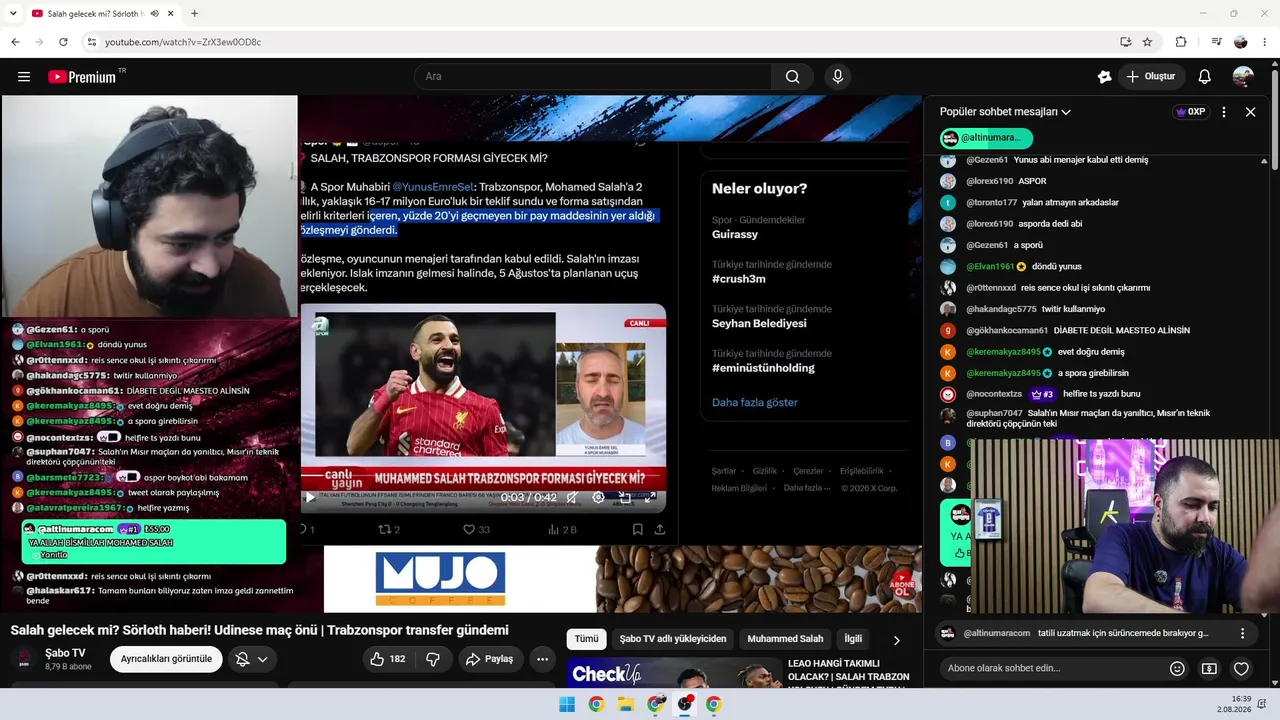Click the Şabo TV channel avatar
Image resolution: width=1280 pixels, height=720 pixels.
24,659
